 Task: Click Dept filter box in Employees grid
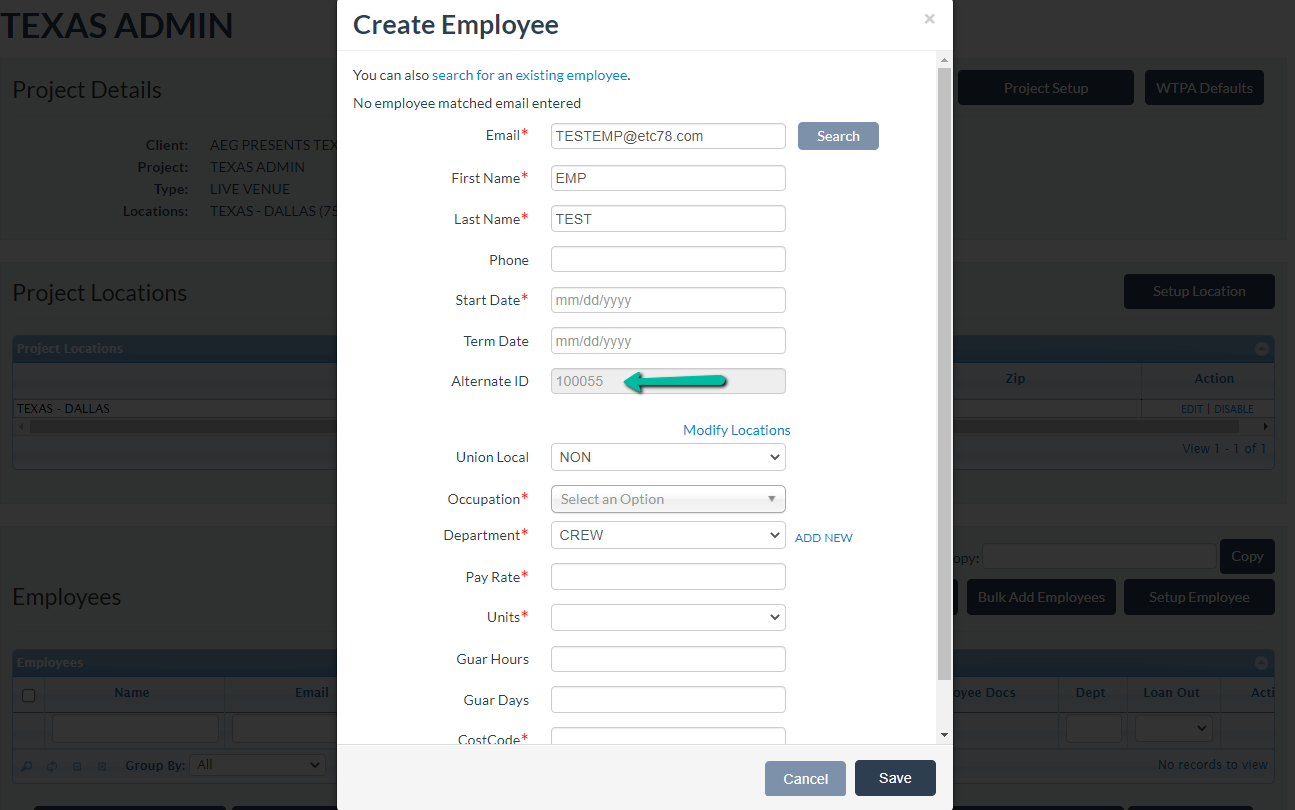point(1094,728)
